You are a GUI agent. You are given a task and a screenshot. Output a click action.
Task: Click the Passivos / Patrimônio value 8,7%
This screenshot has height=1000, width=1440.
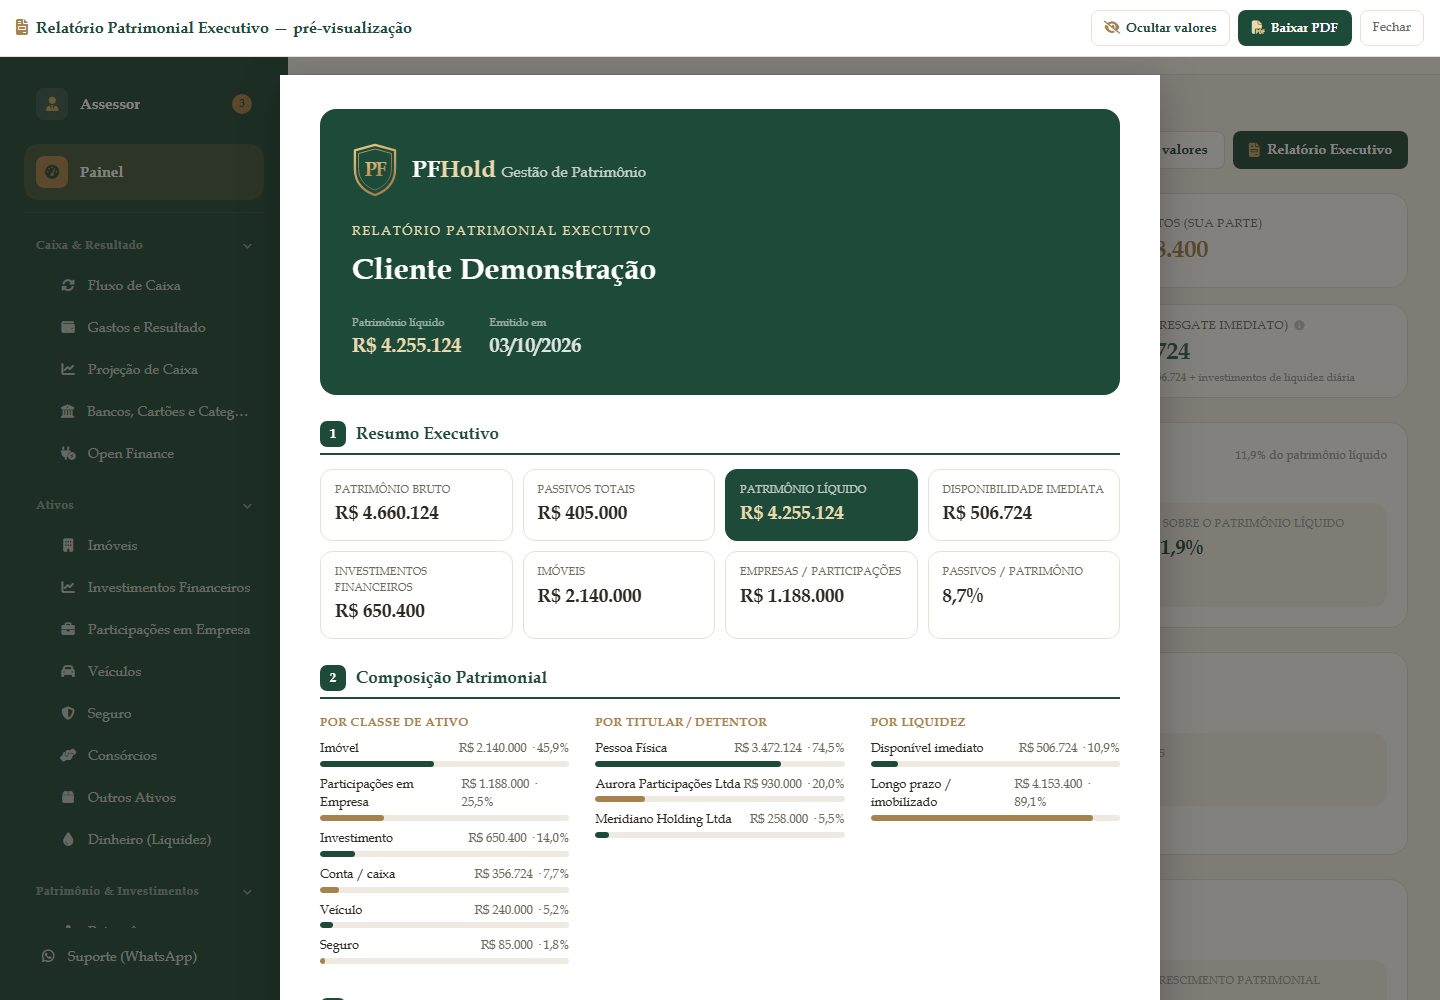tap(963, 596)
